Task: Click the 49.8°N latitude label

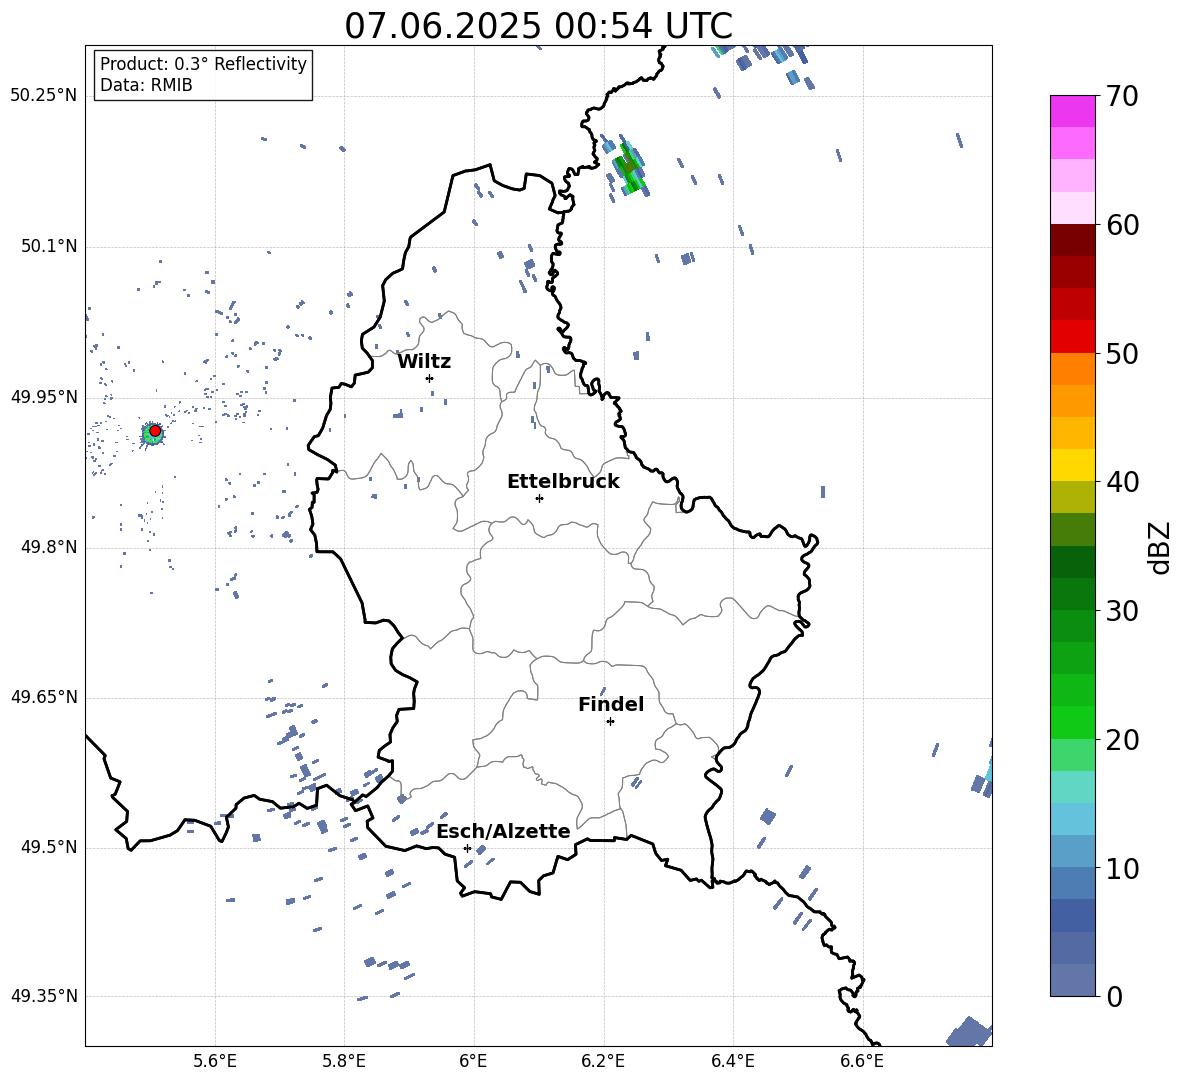Action: click(50, 547)
